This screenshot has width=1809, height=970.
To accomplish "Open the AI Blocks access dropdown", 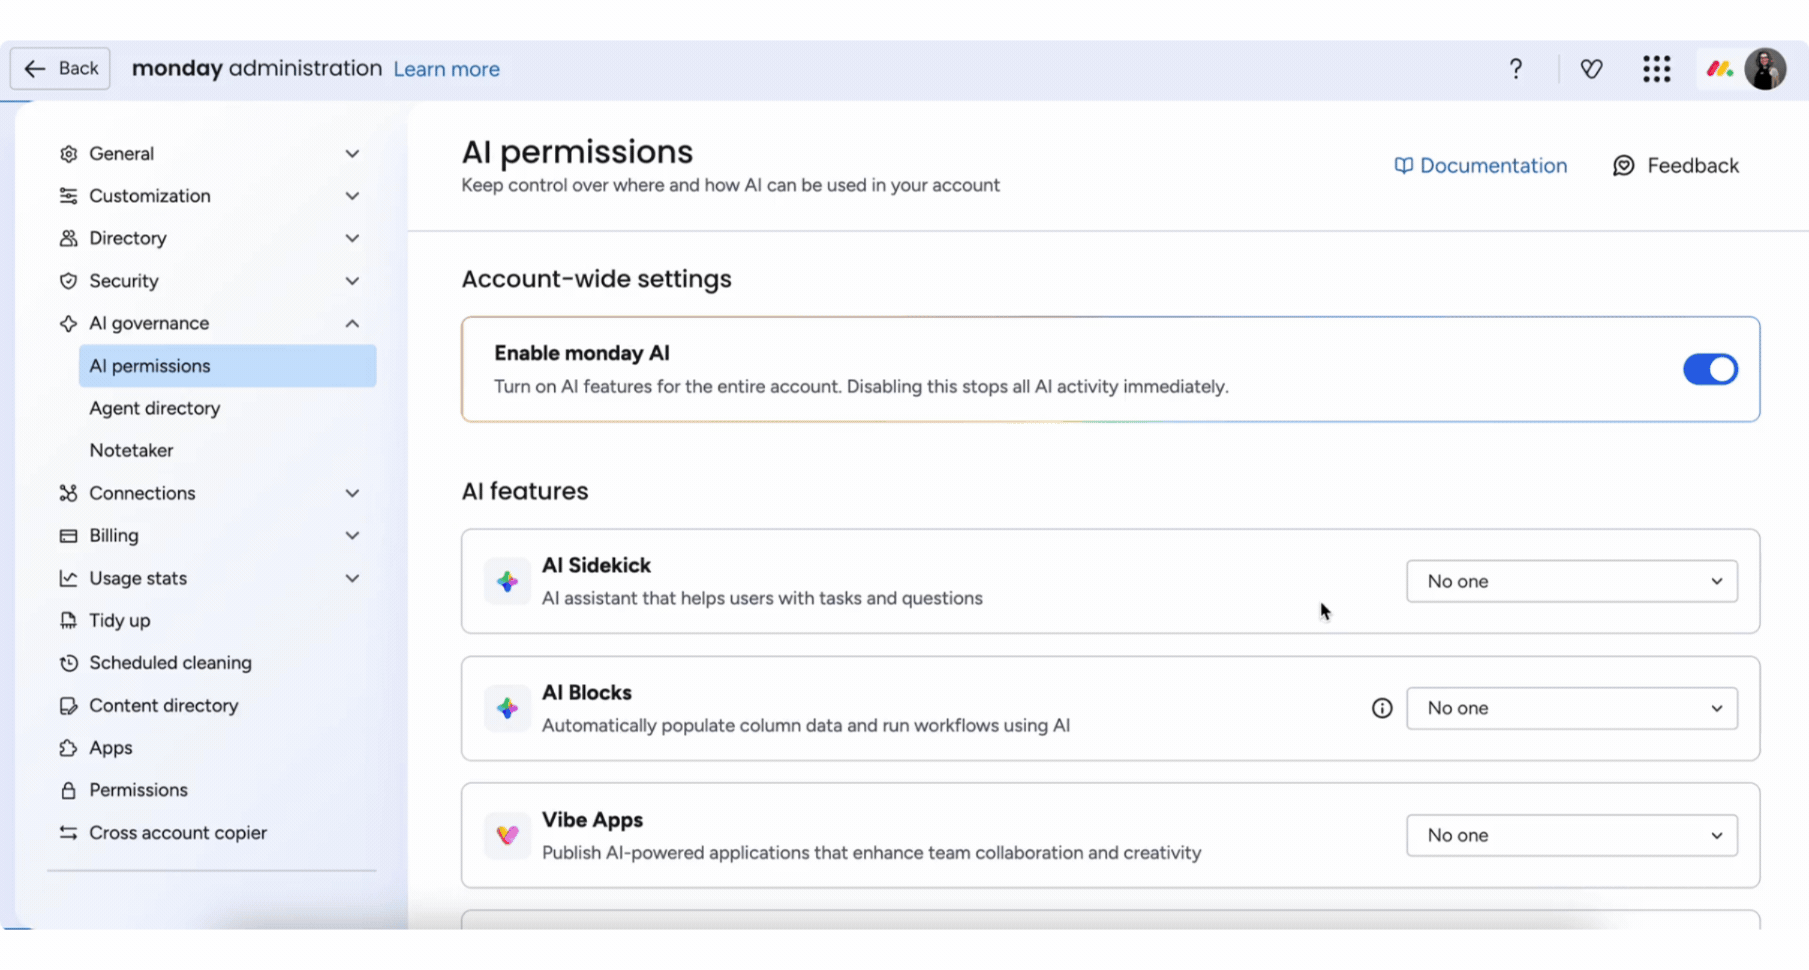I will point(1571,708).
